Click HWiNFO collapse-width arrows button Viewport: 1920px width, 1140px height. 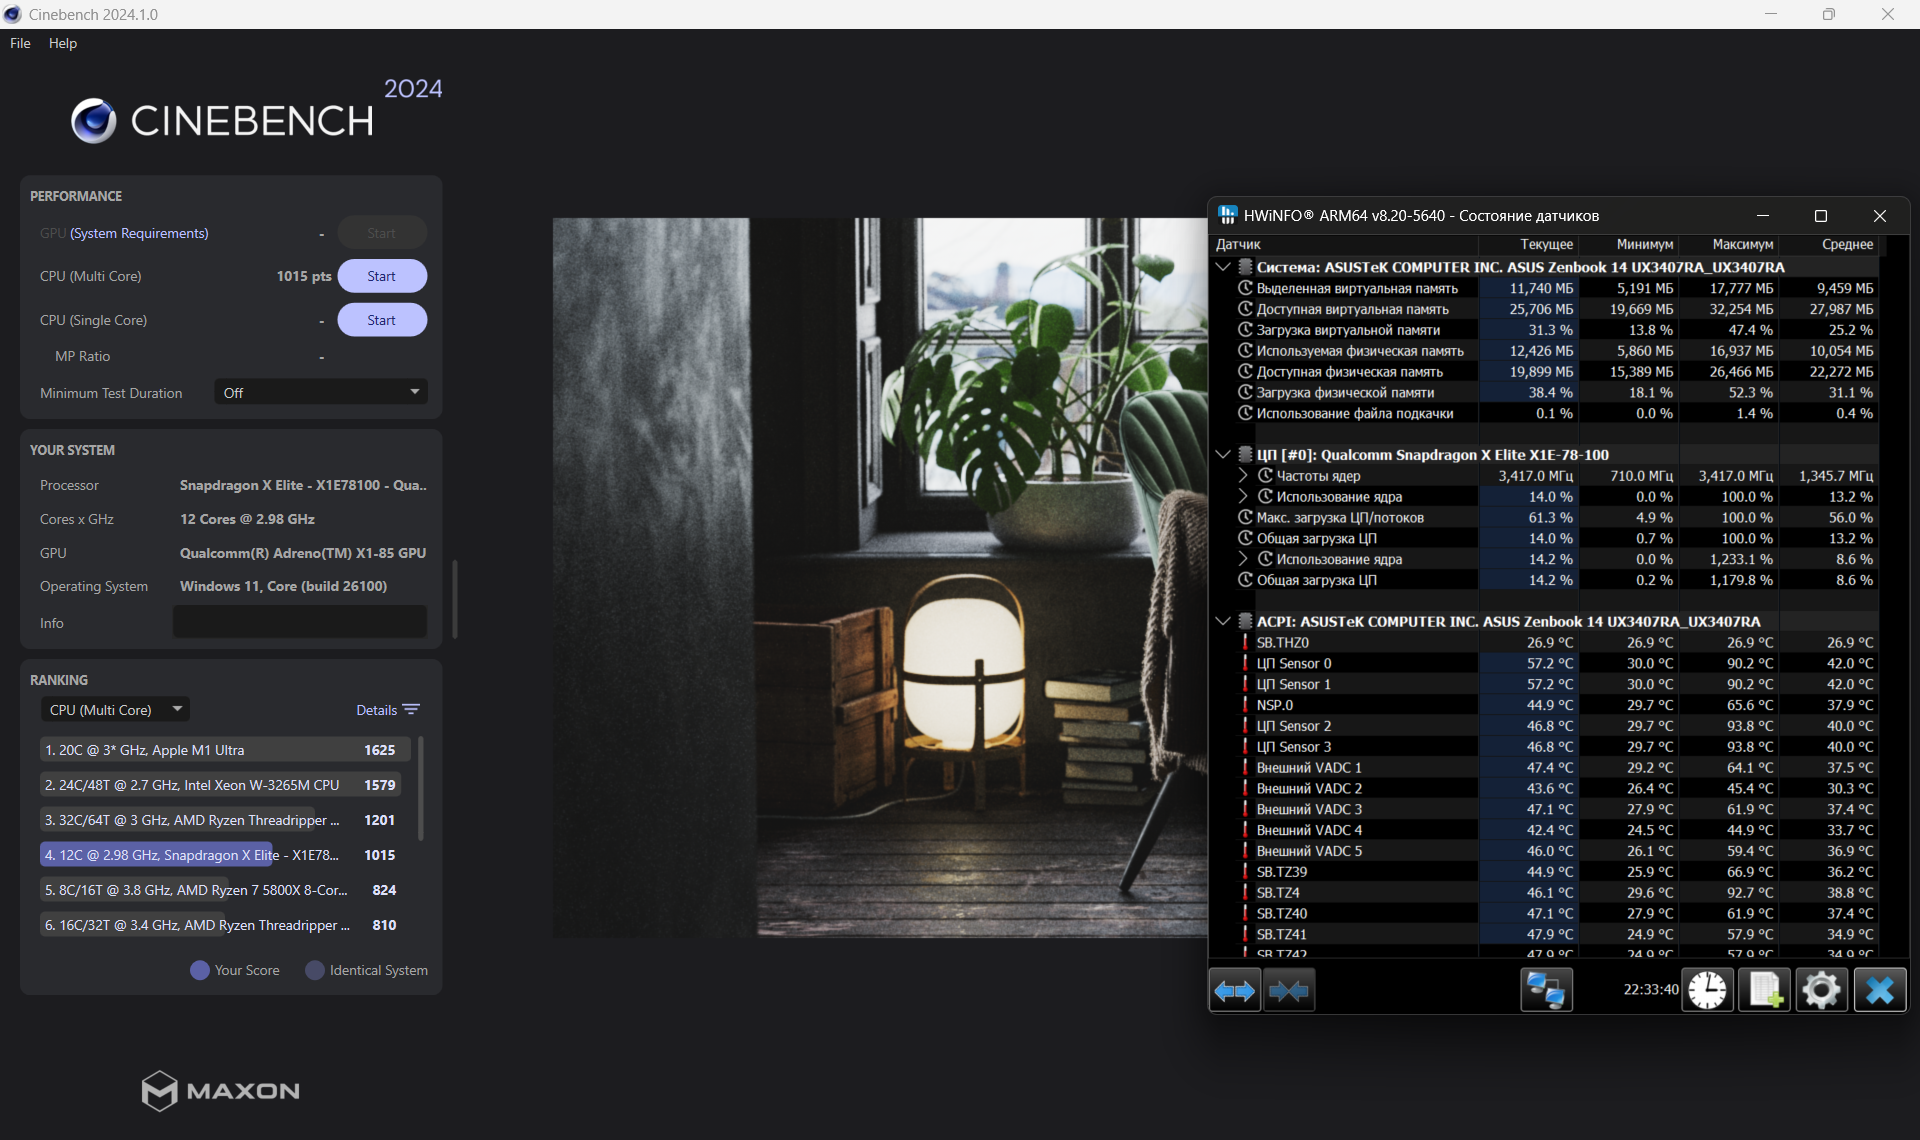(x=1288, y=990)
